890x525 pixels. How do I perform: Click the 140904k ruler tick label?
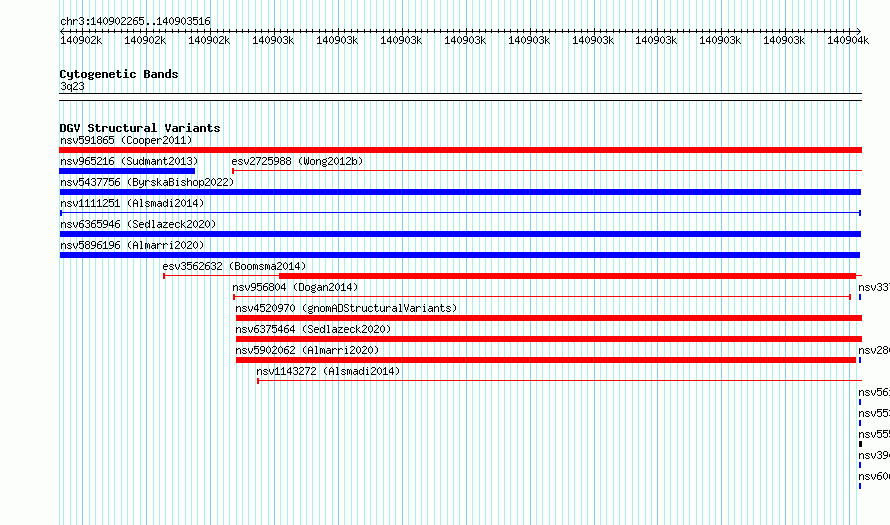847,40
